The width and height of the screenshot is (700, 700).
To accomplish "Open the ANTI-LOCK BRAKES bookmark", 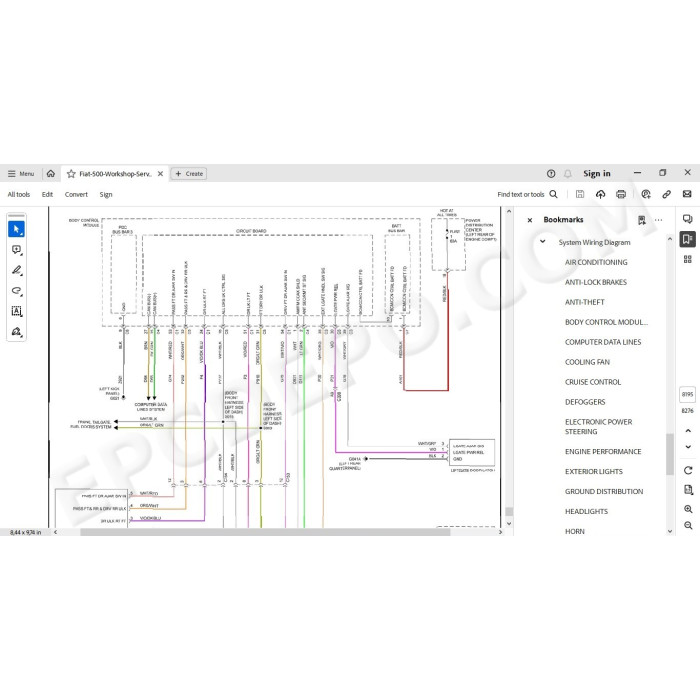I will coord(596,282).
